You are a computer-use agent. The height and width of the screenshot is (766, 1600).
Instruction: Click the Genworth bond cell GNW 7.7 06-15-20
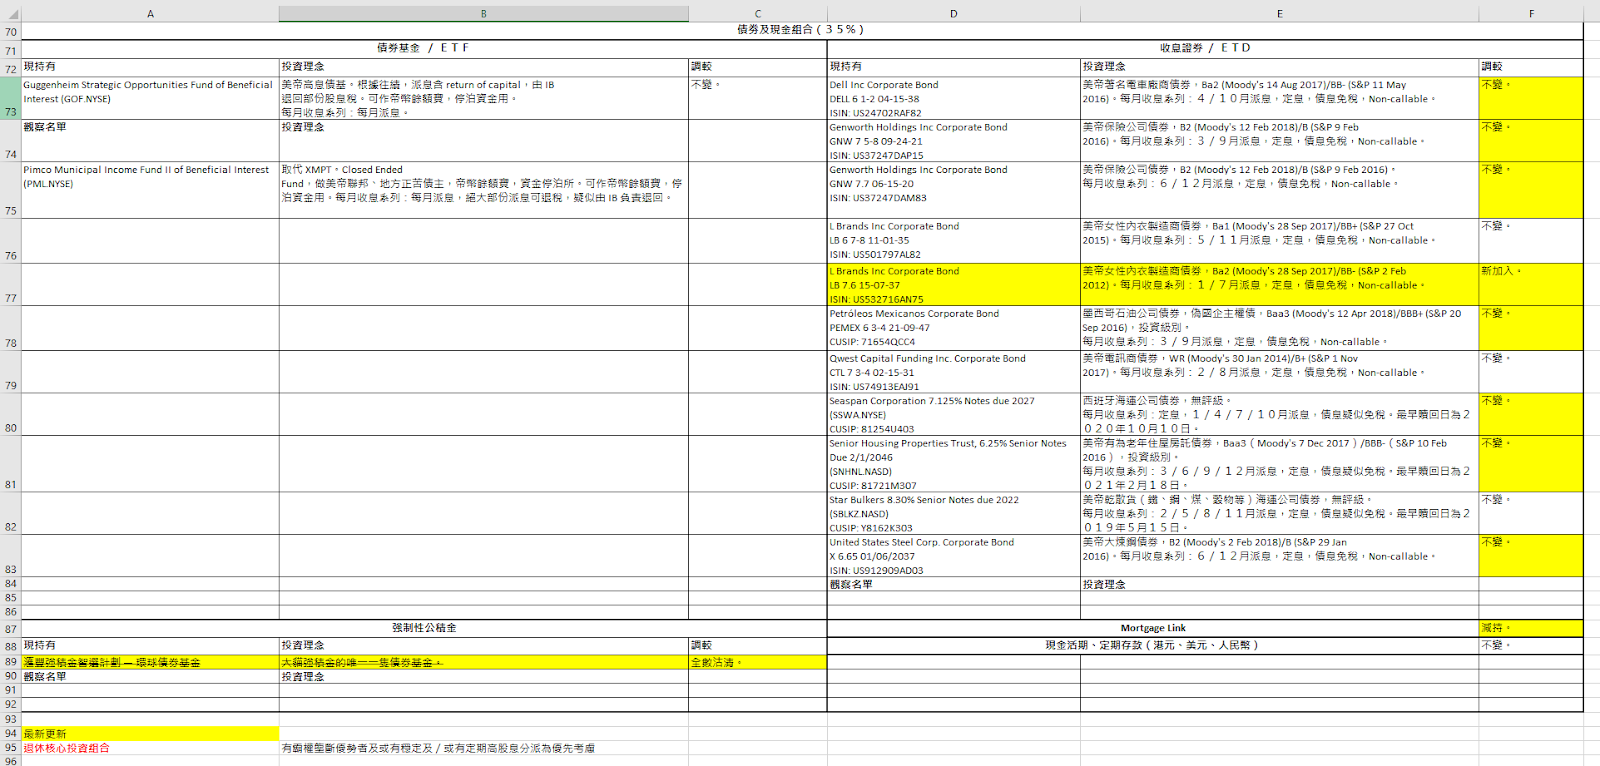point(954,190)
